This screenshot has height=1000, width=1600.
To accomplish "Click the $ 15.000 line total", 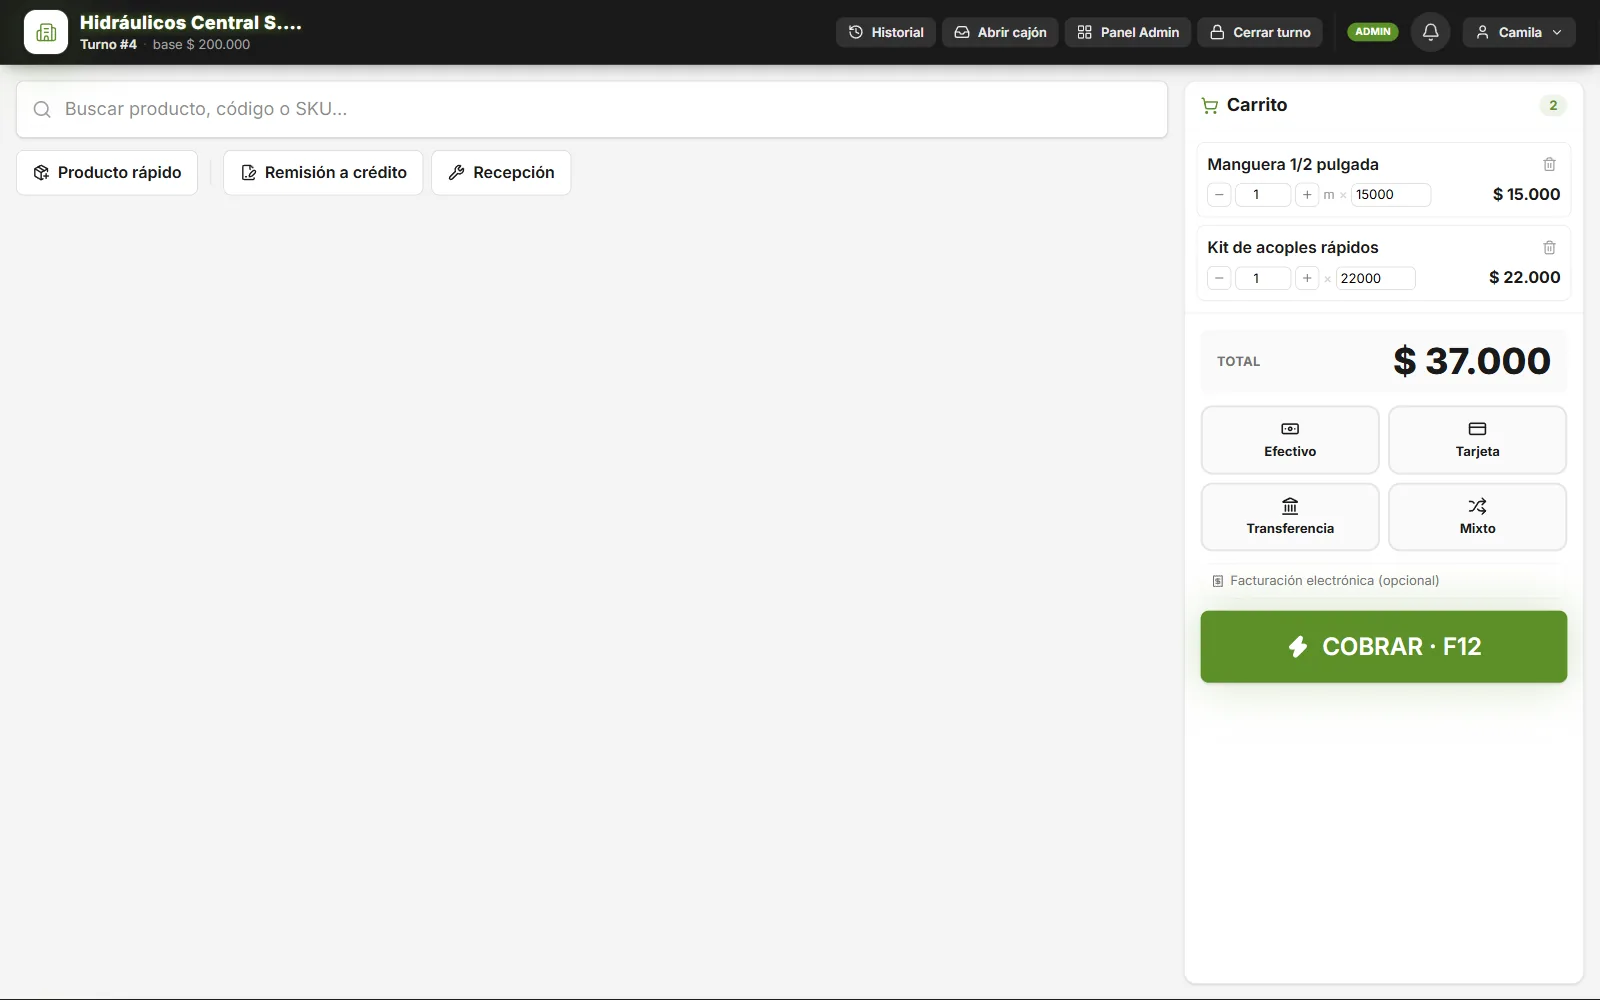I will (x=1526, y=195).
